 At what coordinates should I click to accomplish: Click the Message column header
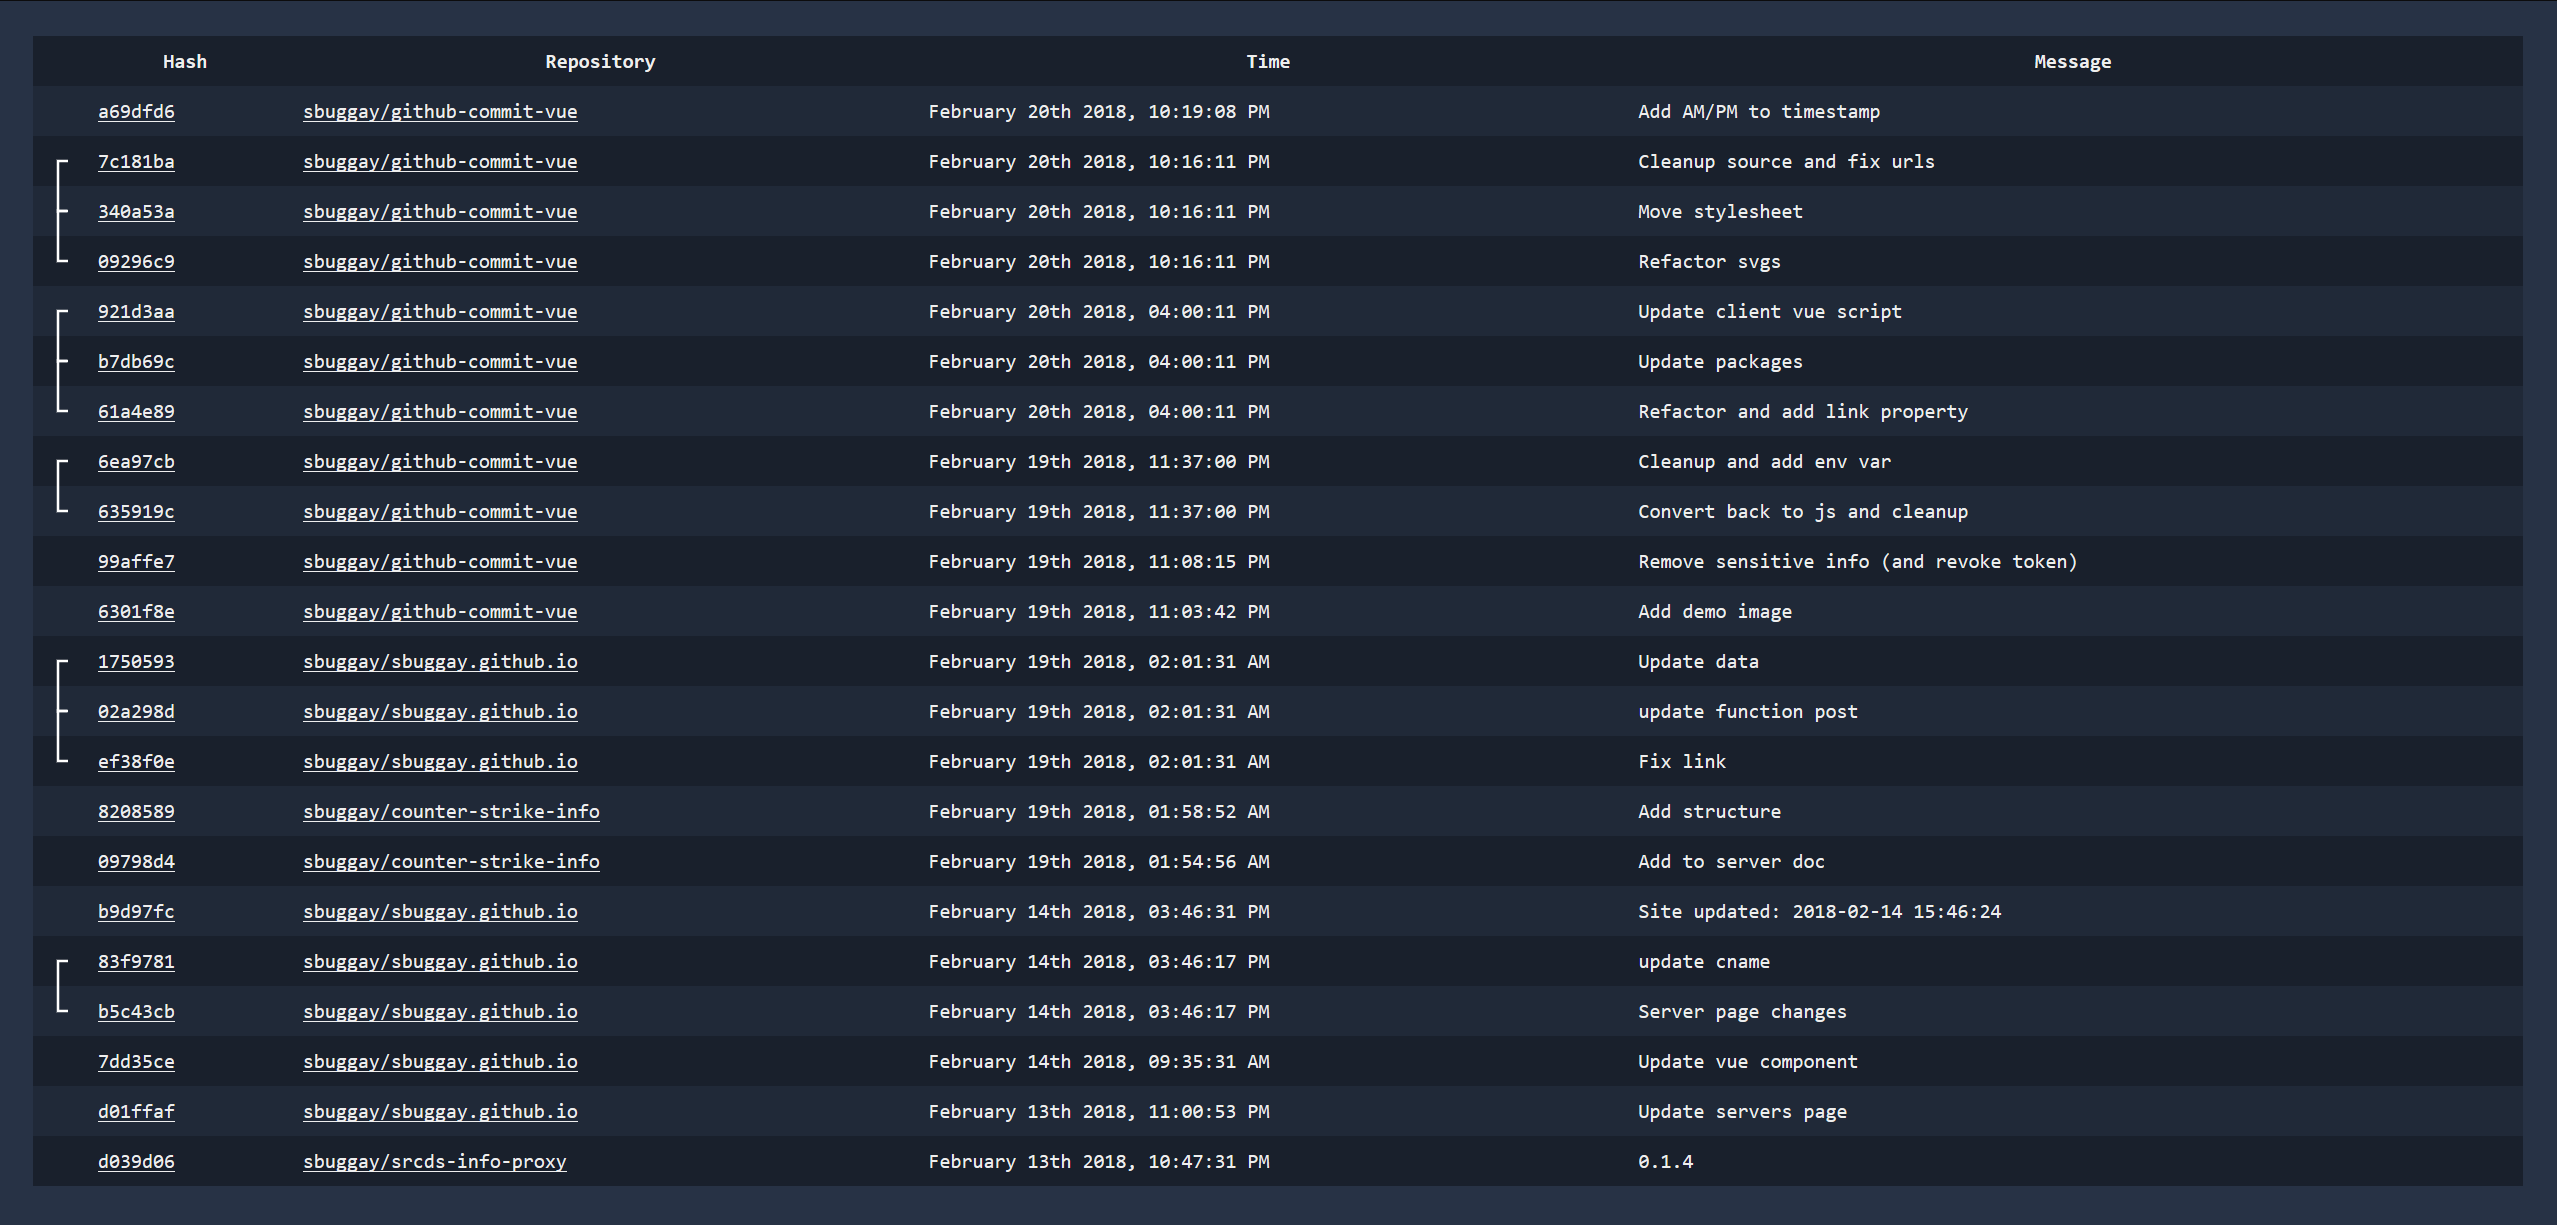(x=2072, y=62)
